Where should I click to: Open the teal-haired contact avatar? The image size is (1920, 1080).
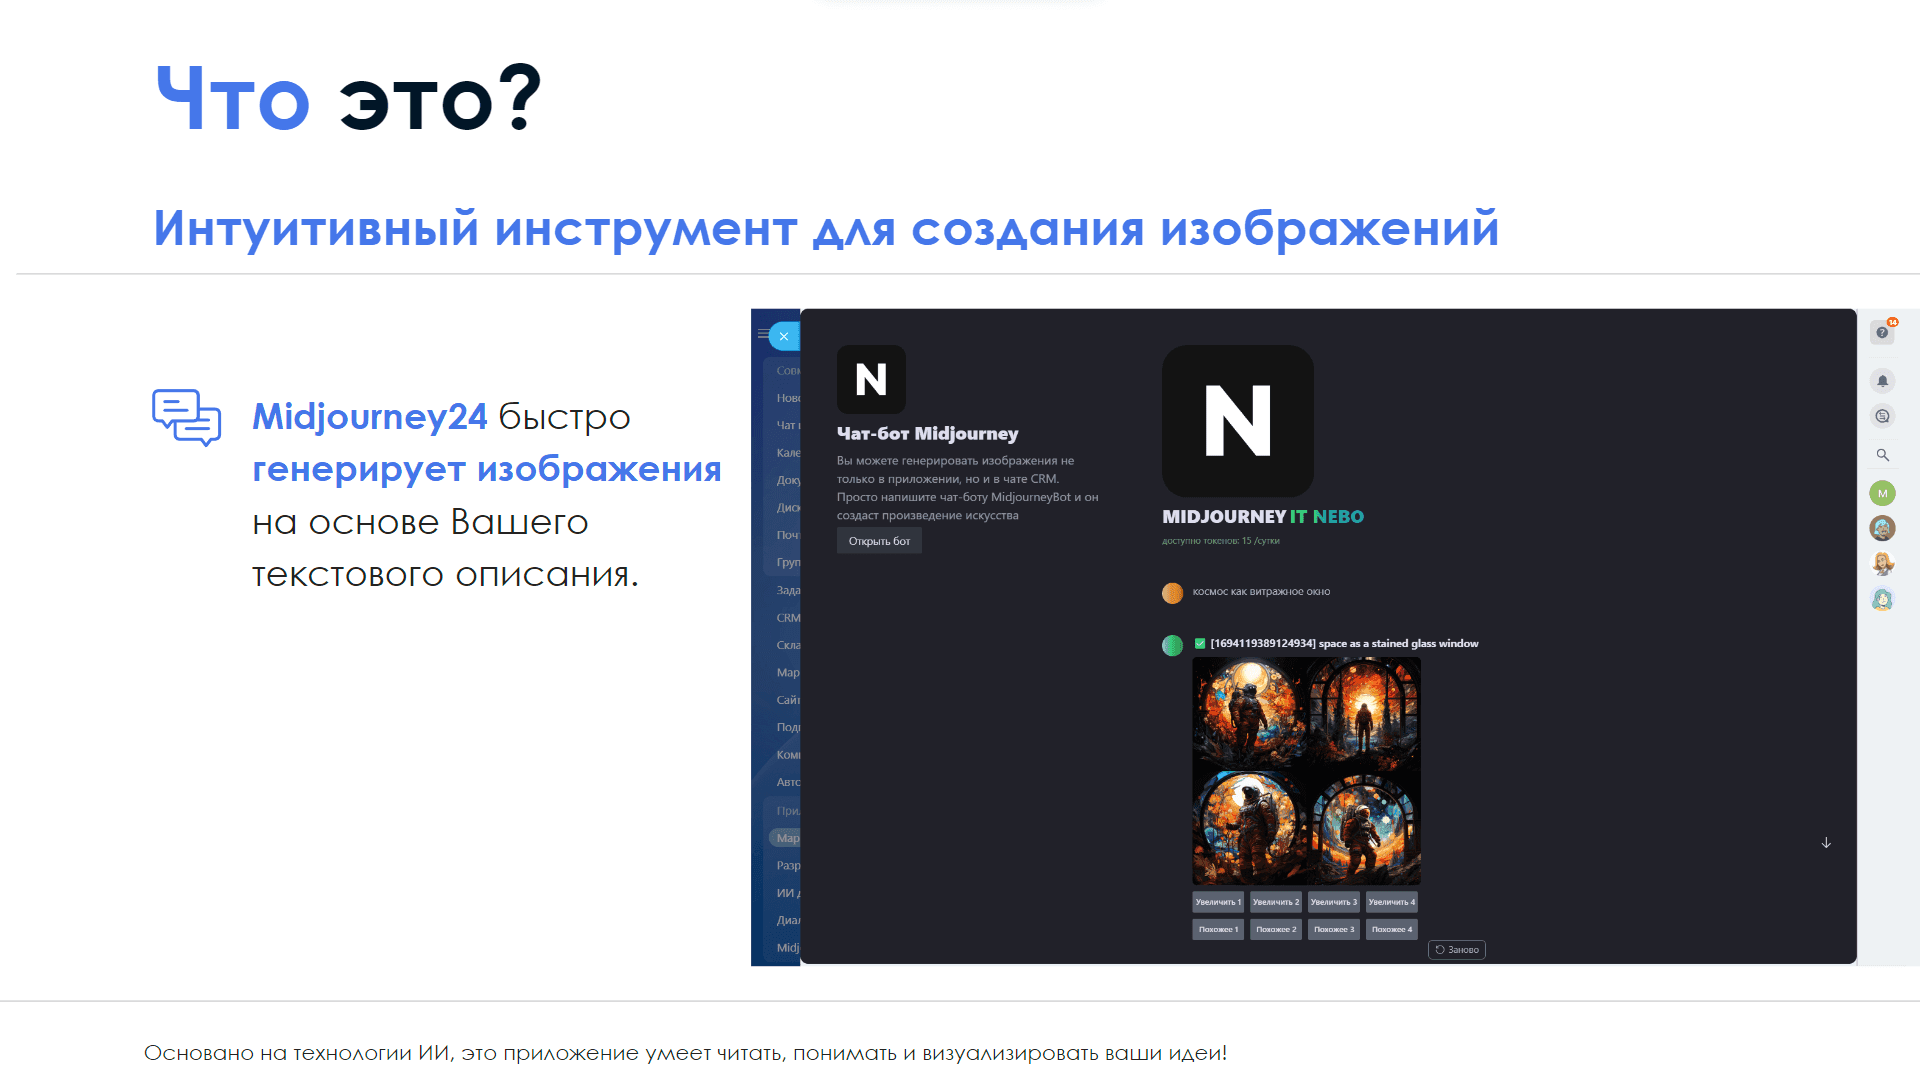(x=1882, y=599)
